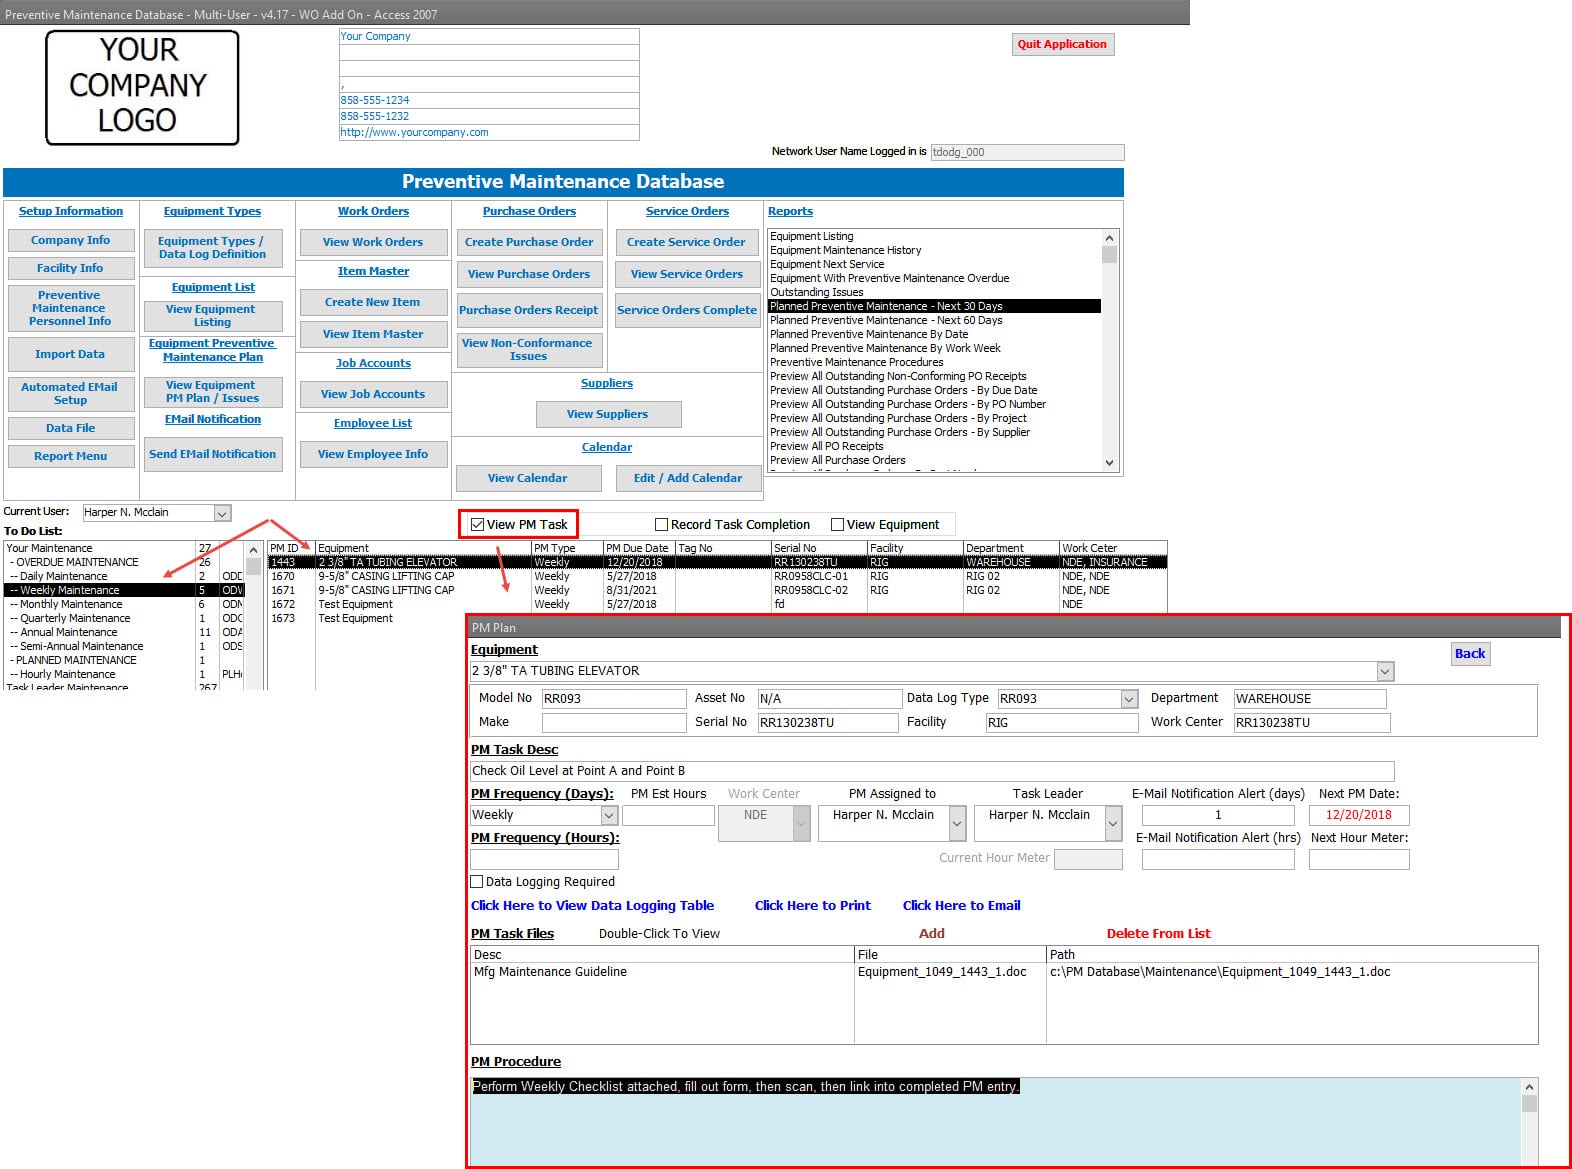Expand PM Frequency (Days) dropdown
Viewport: 1572px width, 1169px height.
pyautogui.click(x=609, y=815)
